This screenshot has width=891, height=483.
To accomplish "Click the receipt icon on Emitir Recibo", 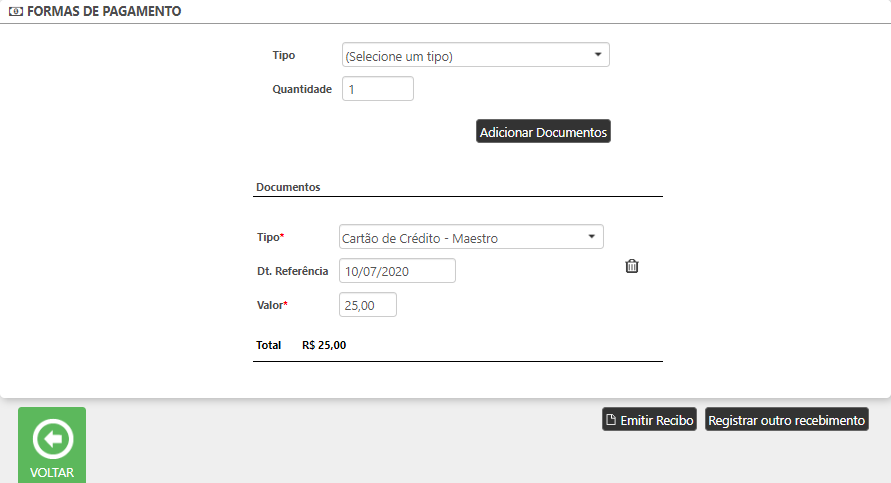I will [x=611, y=420].
